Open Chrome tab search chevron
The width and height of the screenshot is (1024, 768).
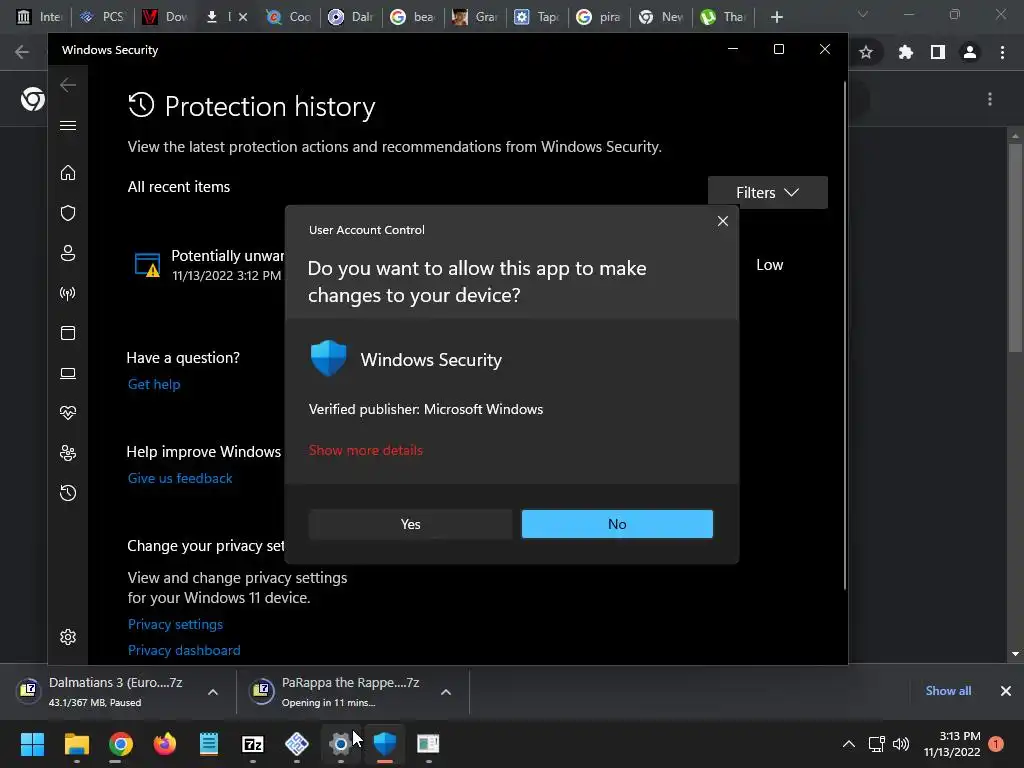863,14
